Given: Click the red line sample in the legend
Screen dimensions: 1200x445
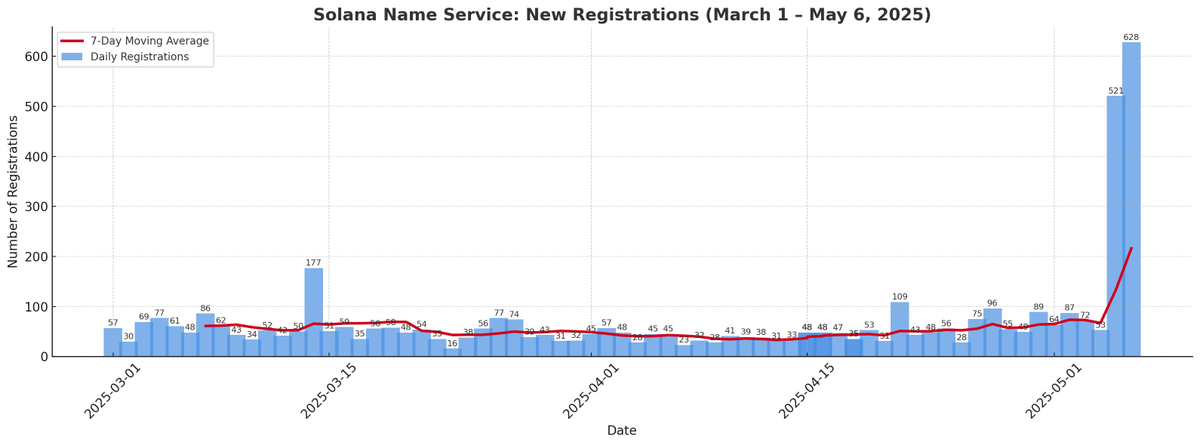Looking at the screenshot, I should 73,41.
